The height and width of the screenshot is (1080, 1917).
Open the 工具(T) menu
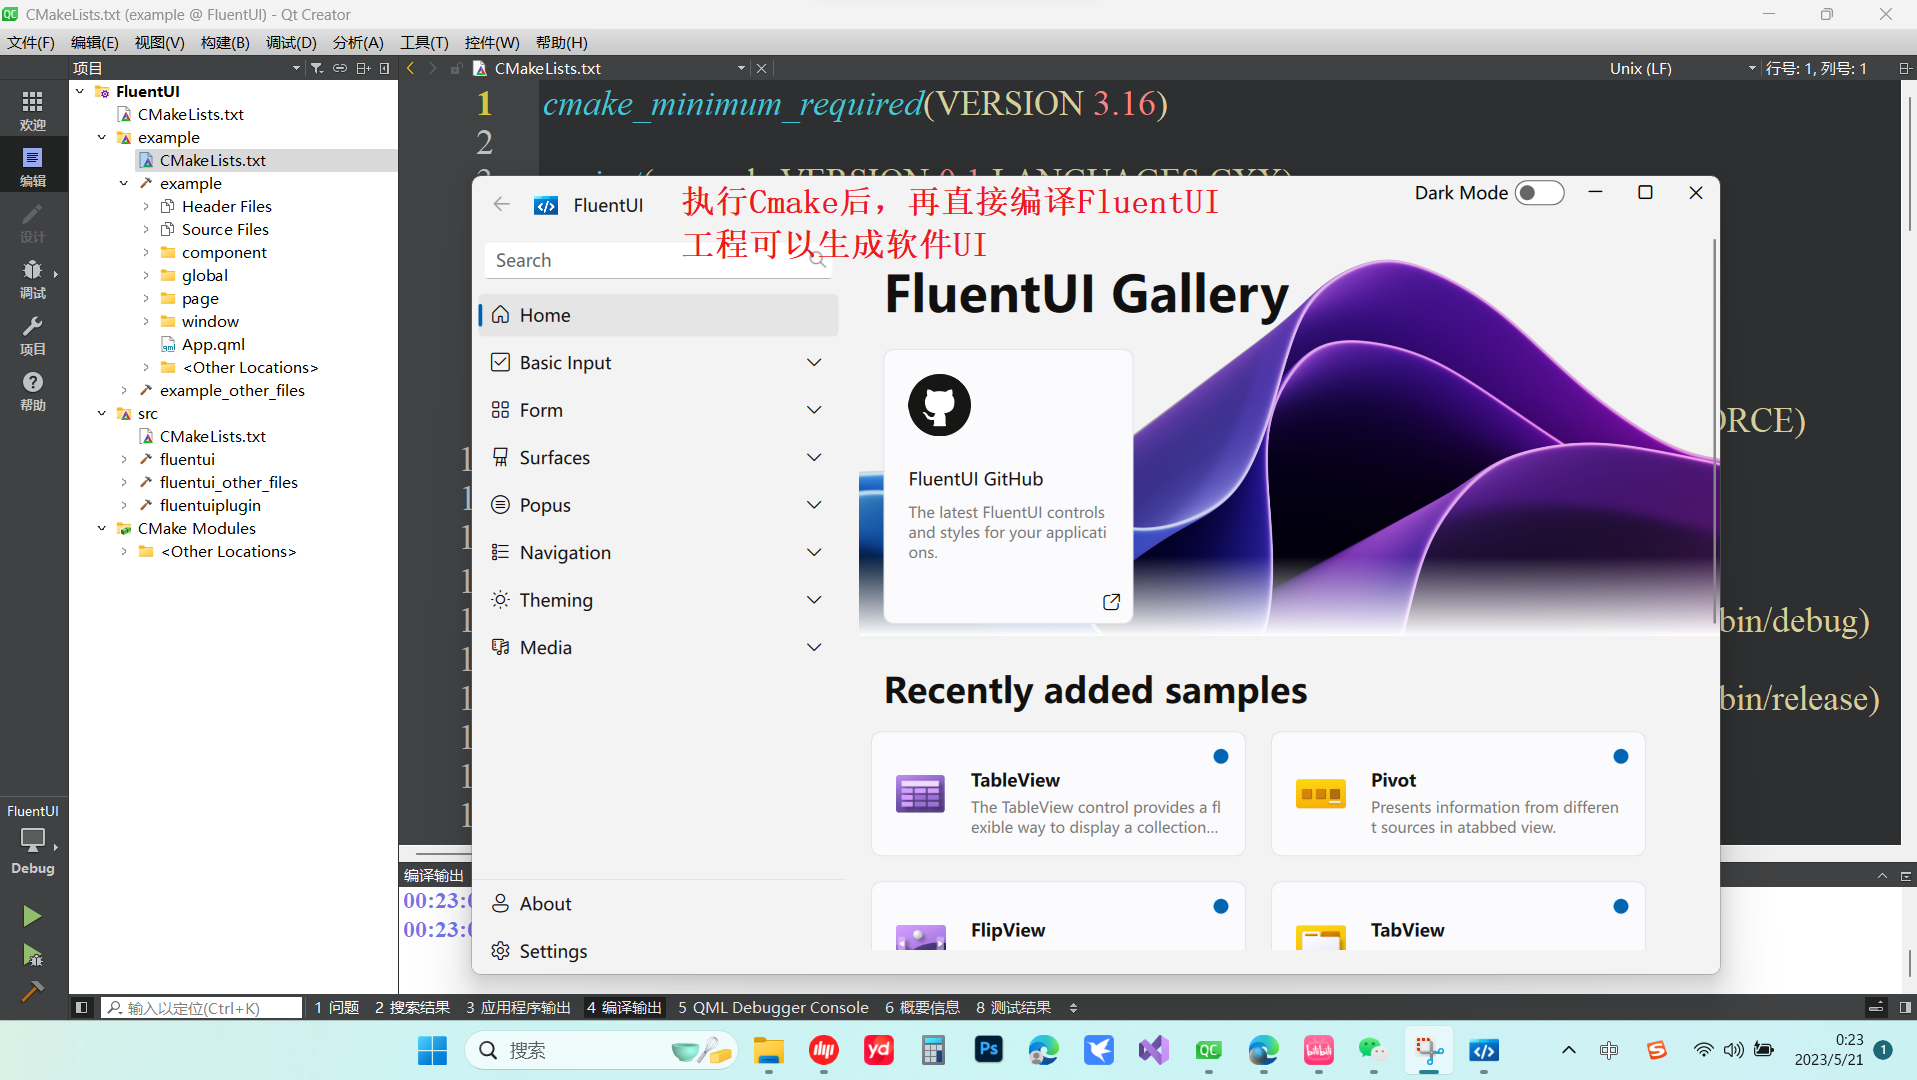pyautogui.click(x=423, y=42)
